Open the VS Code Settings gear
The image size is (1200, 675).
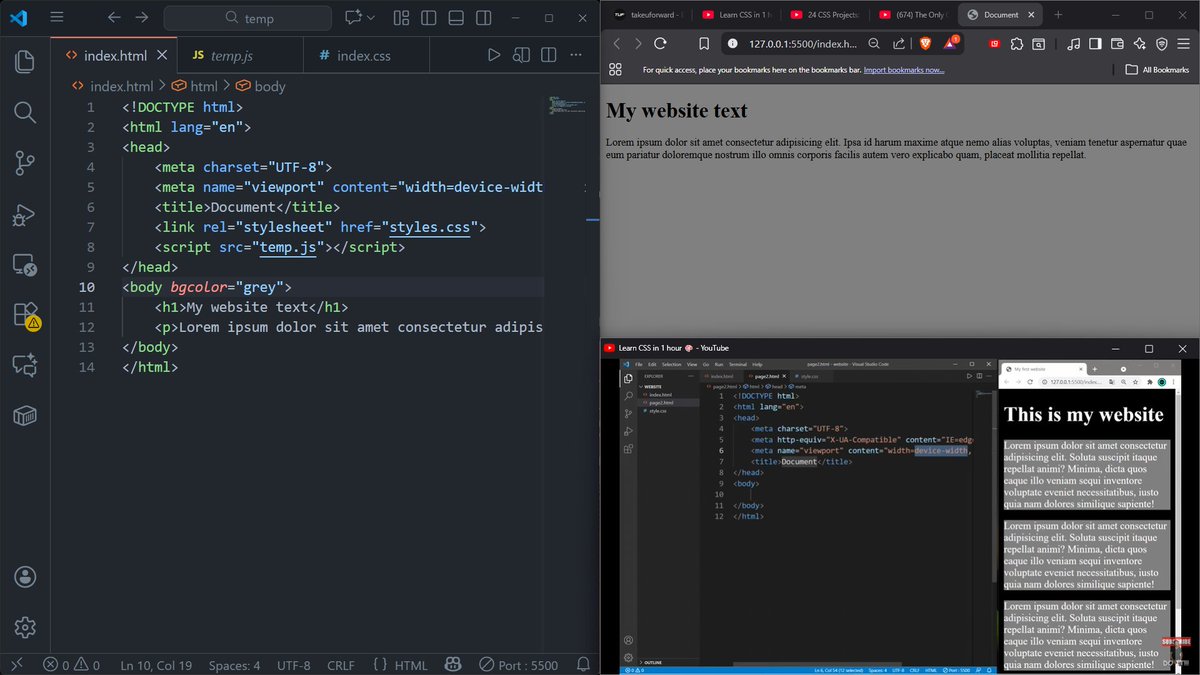coord(25,628)
